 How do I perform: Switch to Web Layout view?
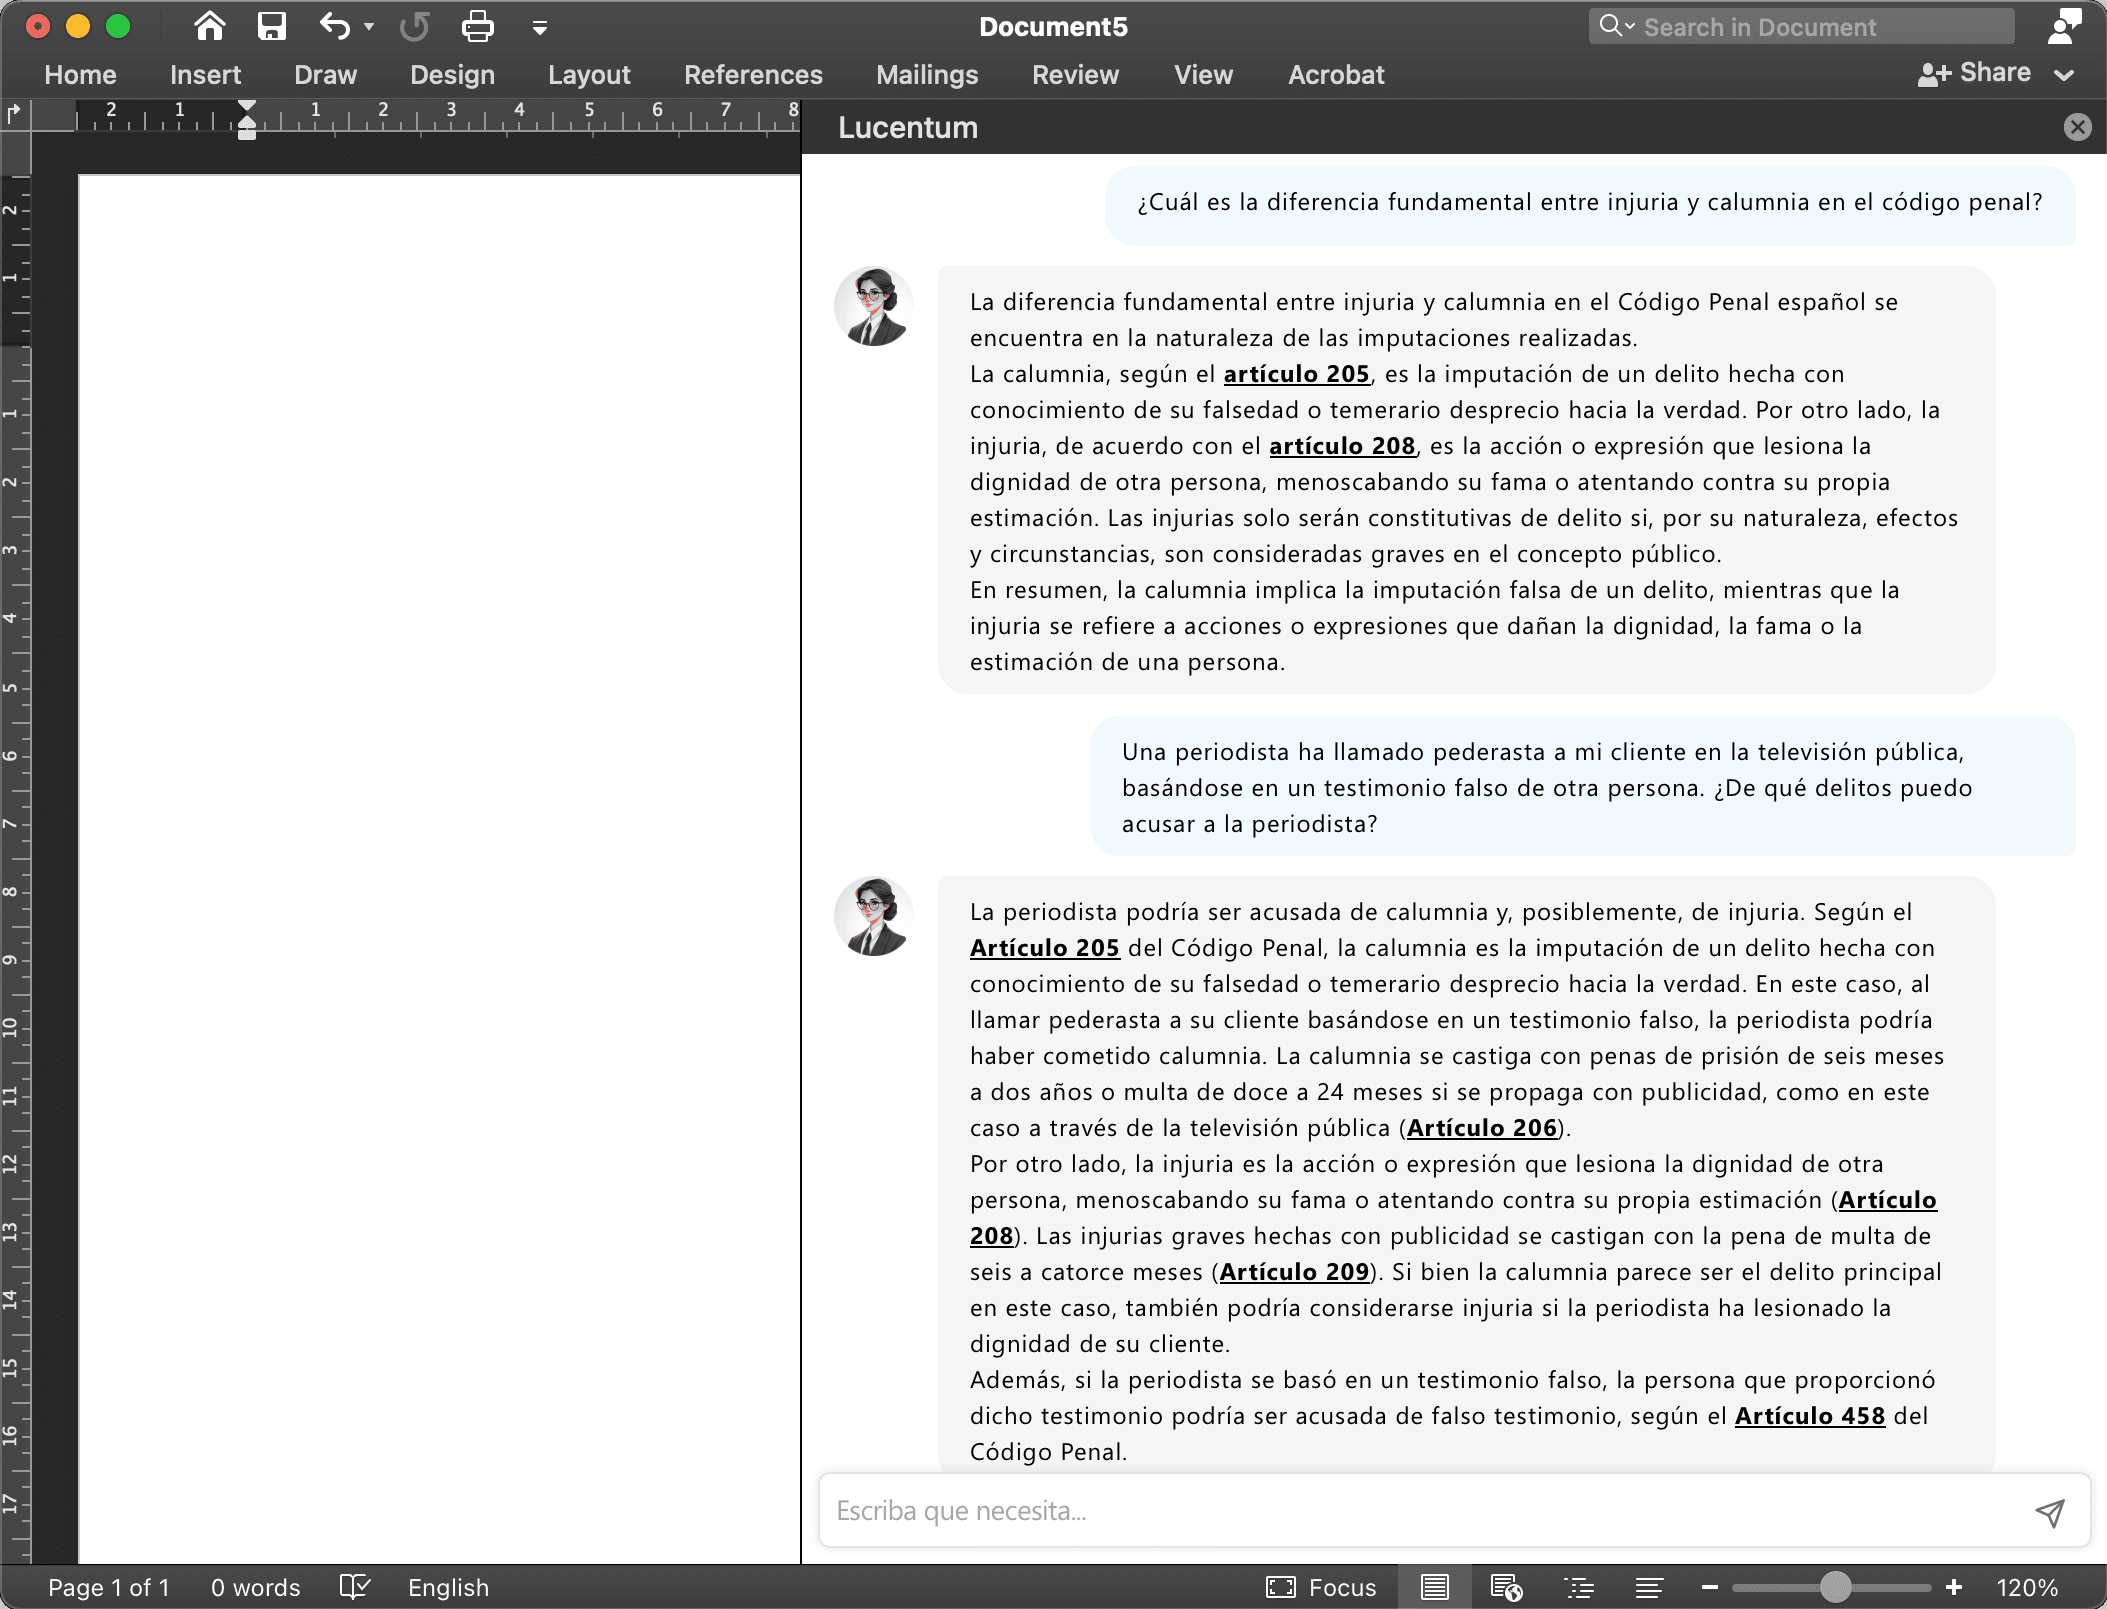tap(1506, 1587)
